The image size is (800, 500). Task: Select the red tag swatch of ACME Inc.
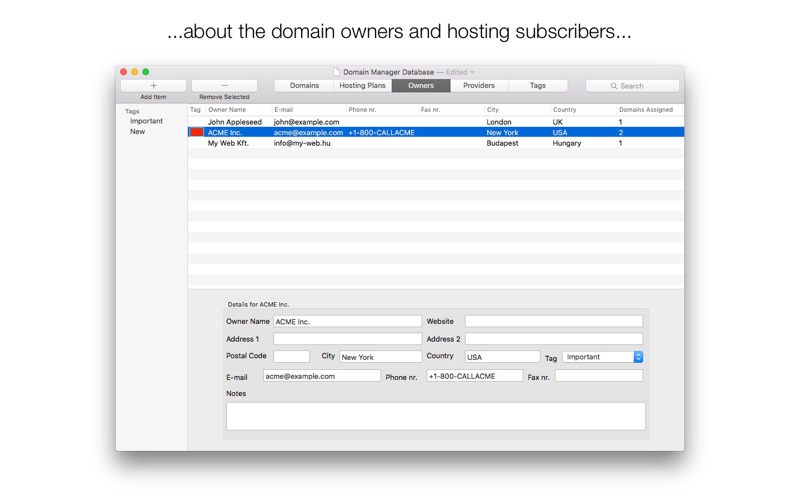[x=196, y=133]
